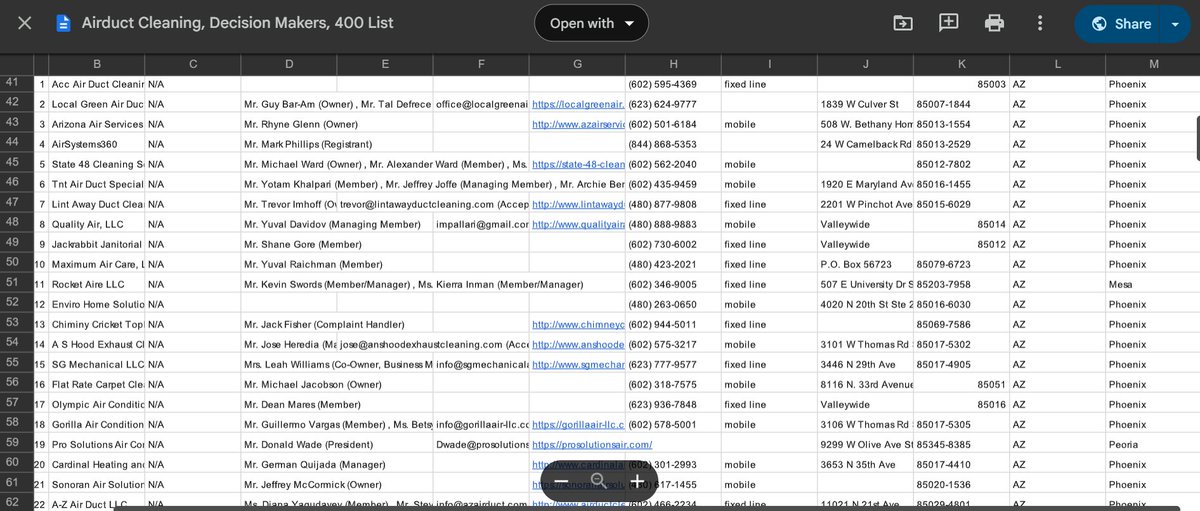Click the 'Peoria' city cell
The image size is (1200, 511).
click(1153, 444)
